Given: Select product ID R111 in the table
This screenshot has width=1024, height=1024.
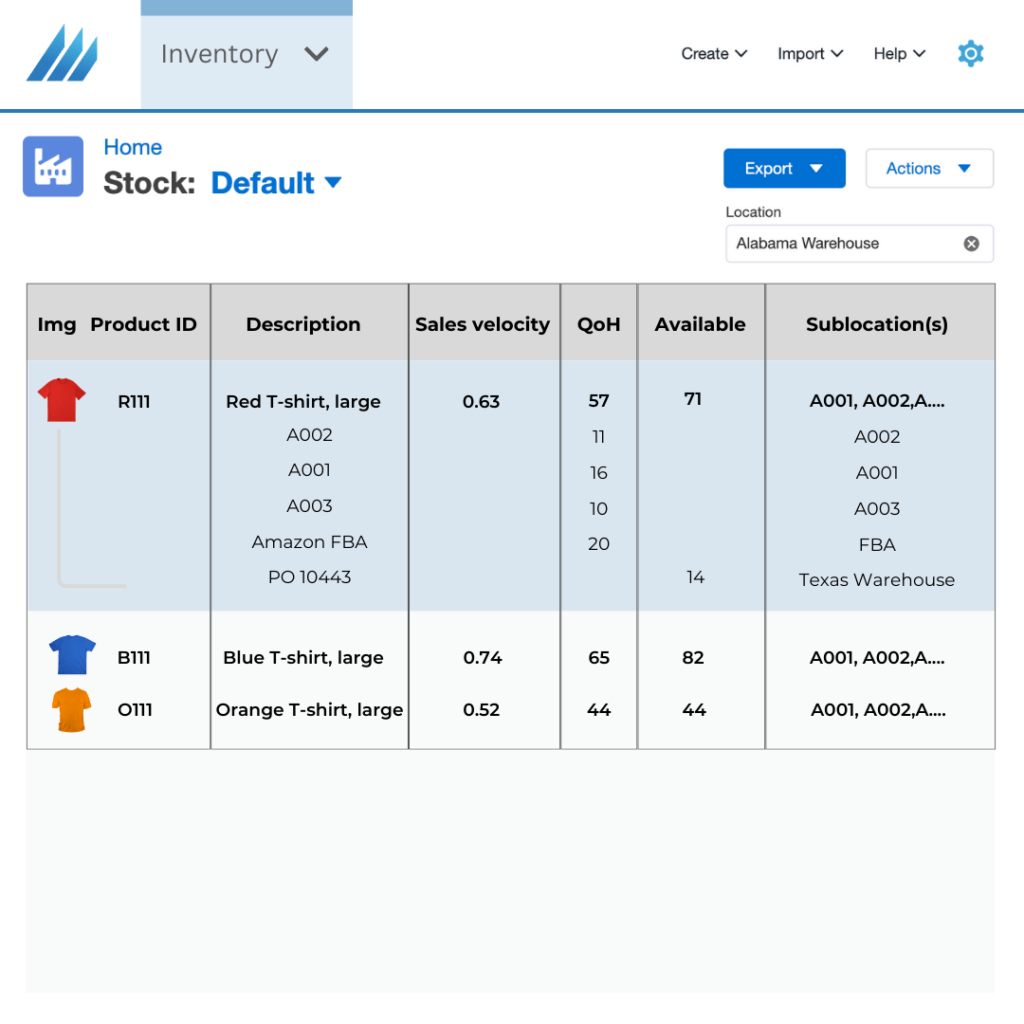Looking at the screenshot, I should pyautogui.click(x=134, y=401).
